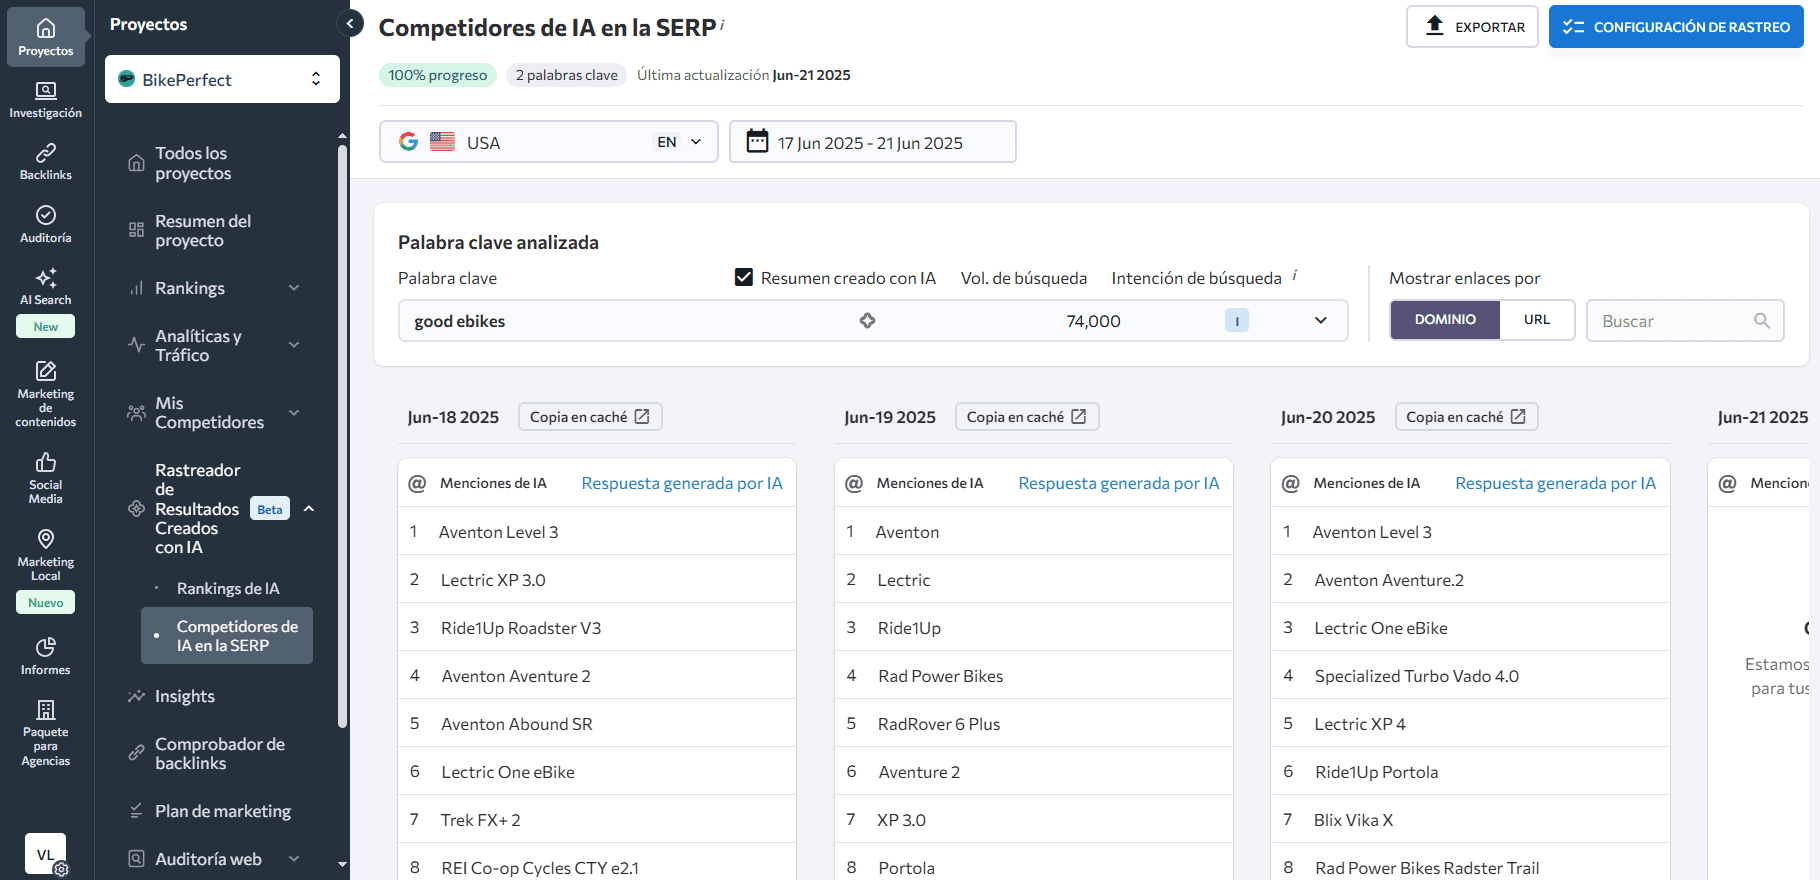Open Respuesta generada por IA for Jun-20

[1555, 483]
